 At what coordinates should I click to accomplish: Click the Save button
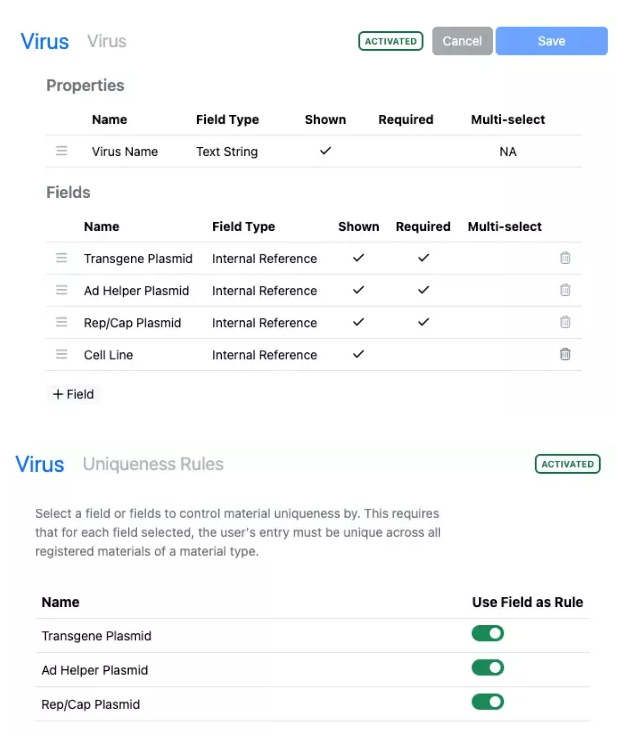(x=551, y=41)
